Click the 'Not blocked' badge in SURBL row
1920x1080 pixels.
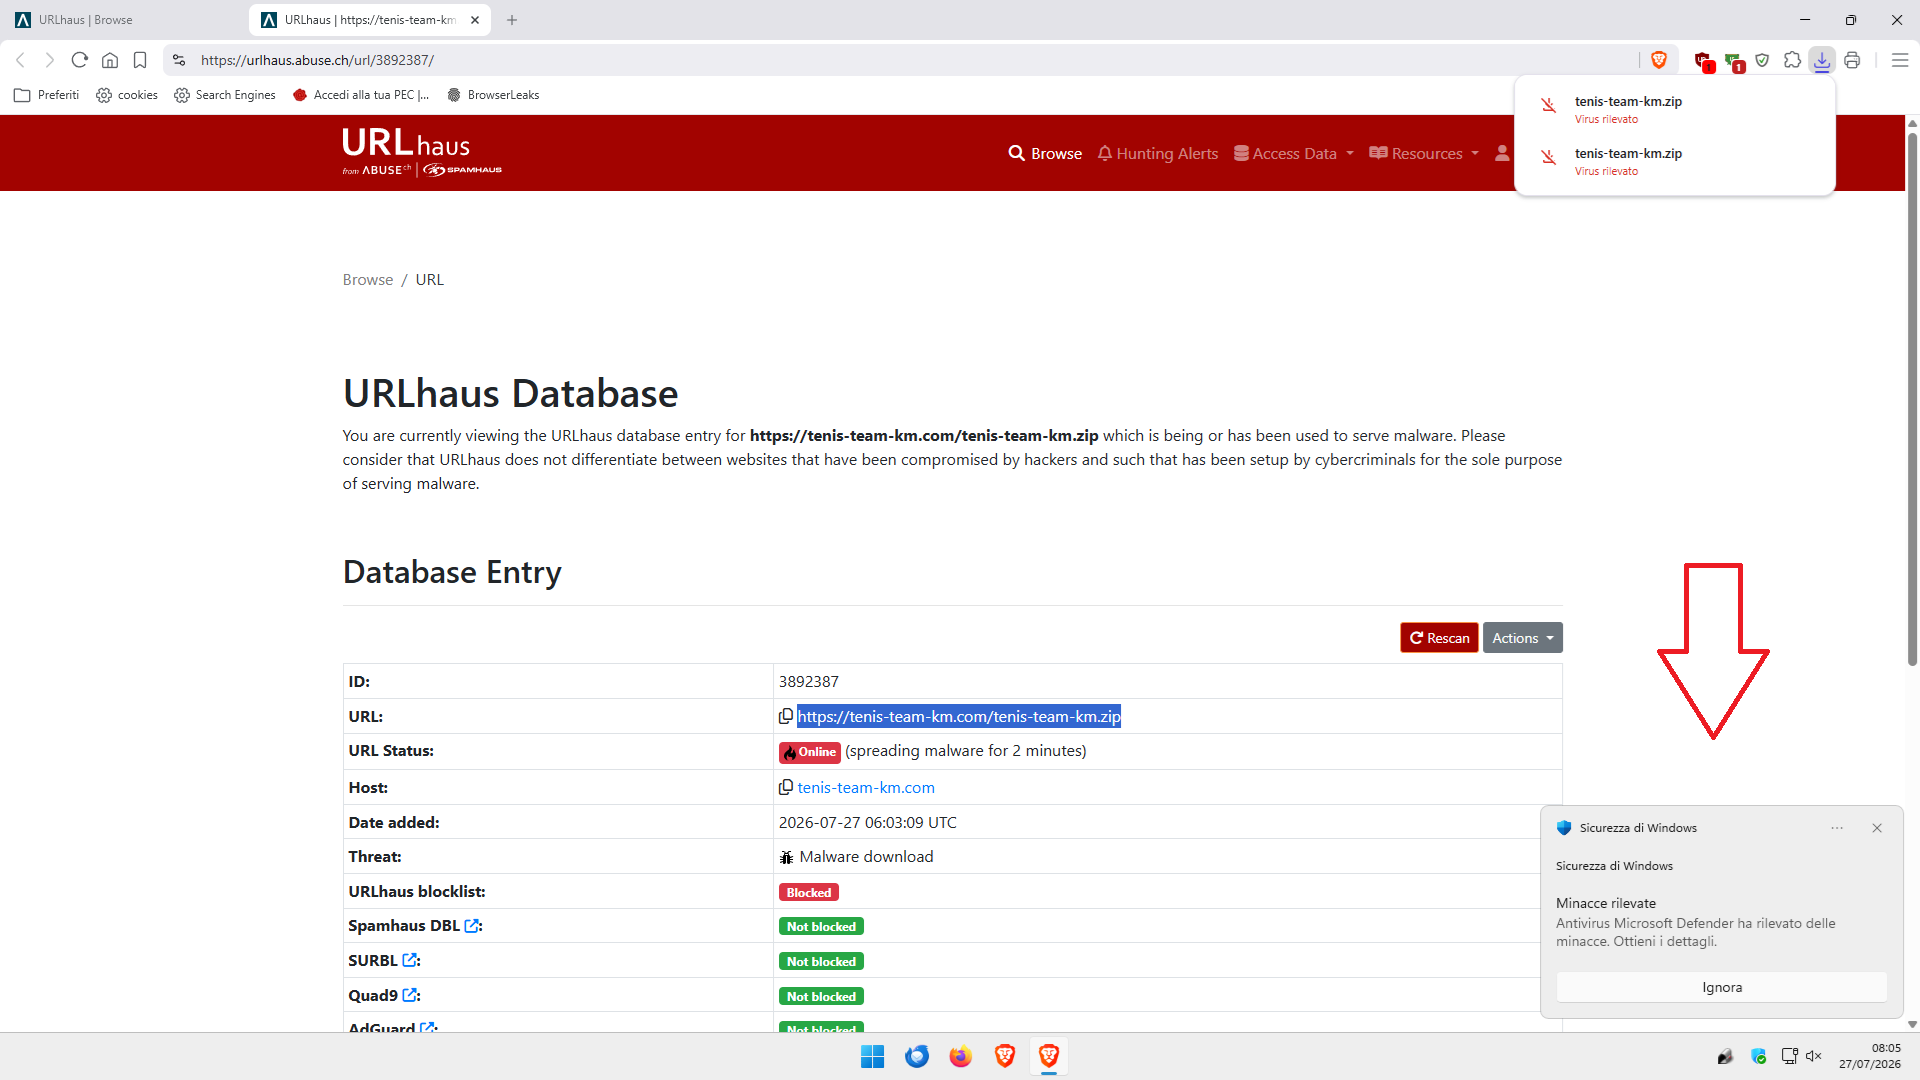[x=821, y=961]
